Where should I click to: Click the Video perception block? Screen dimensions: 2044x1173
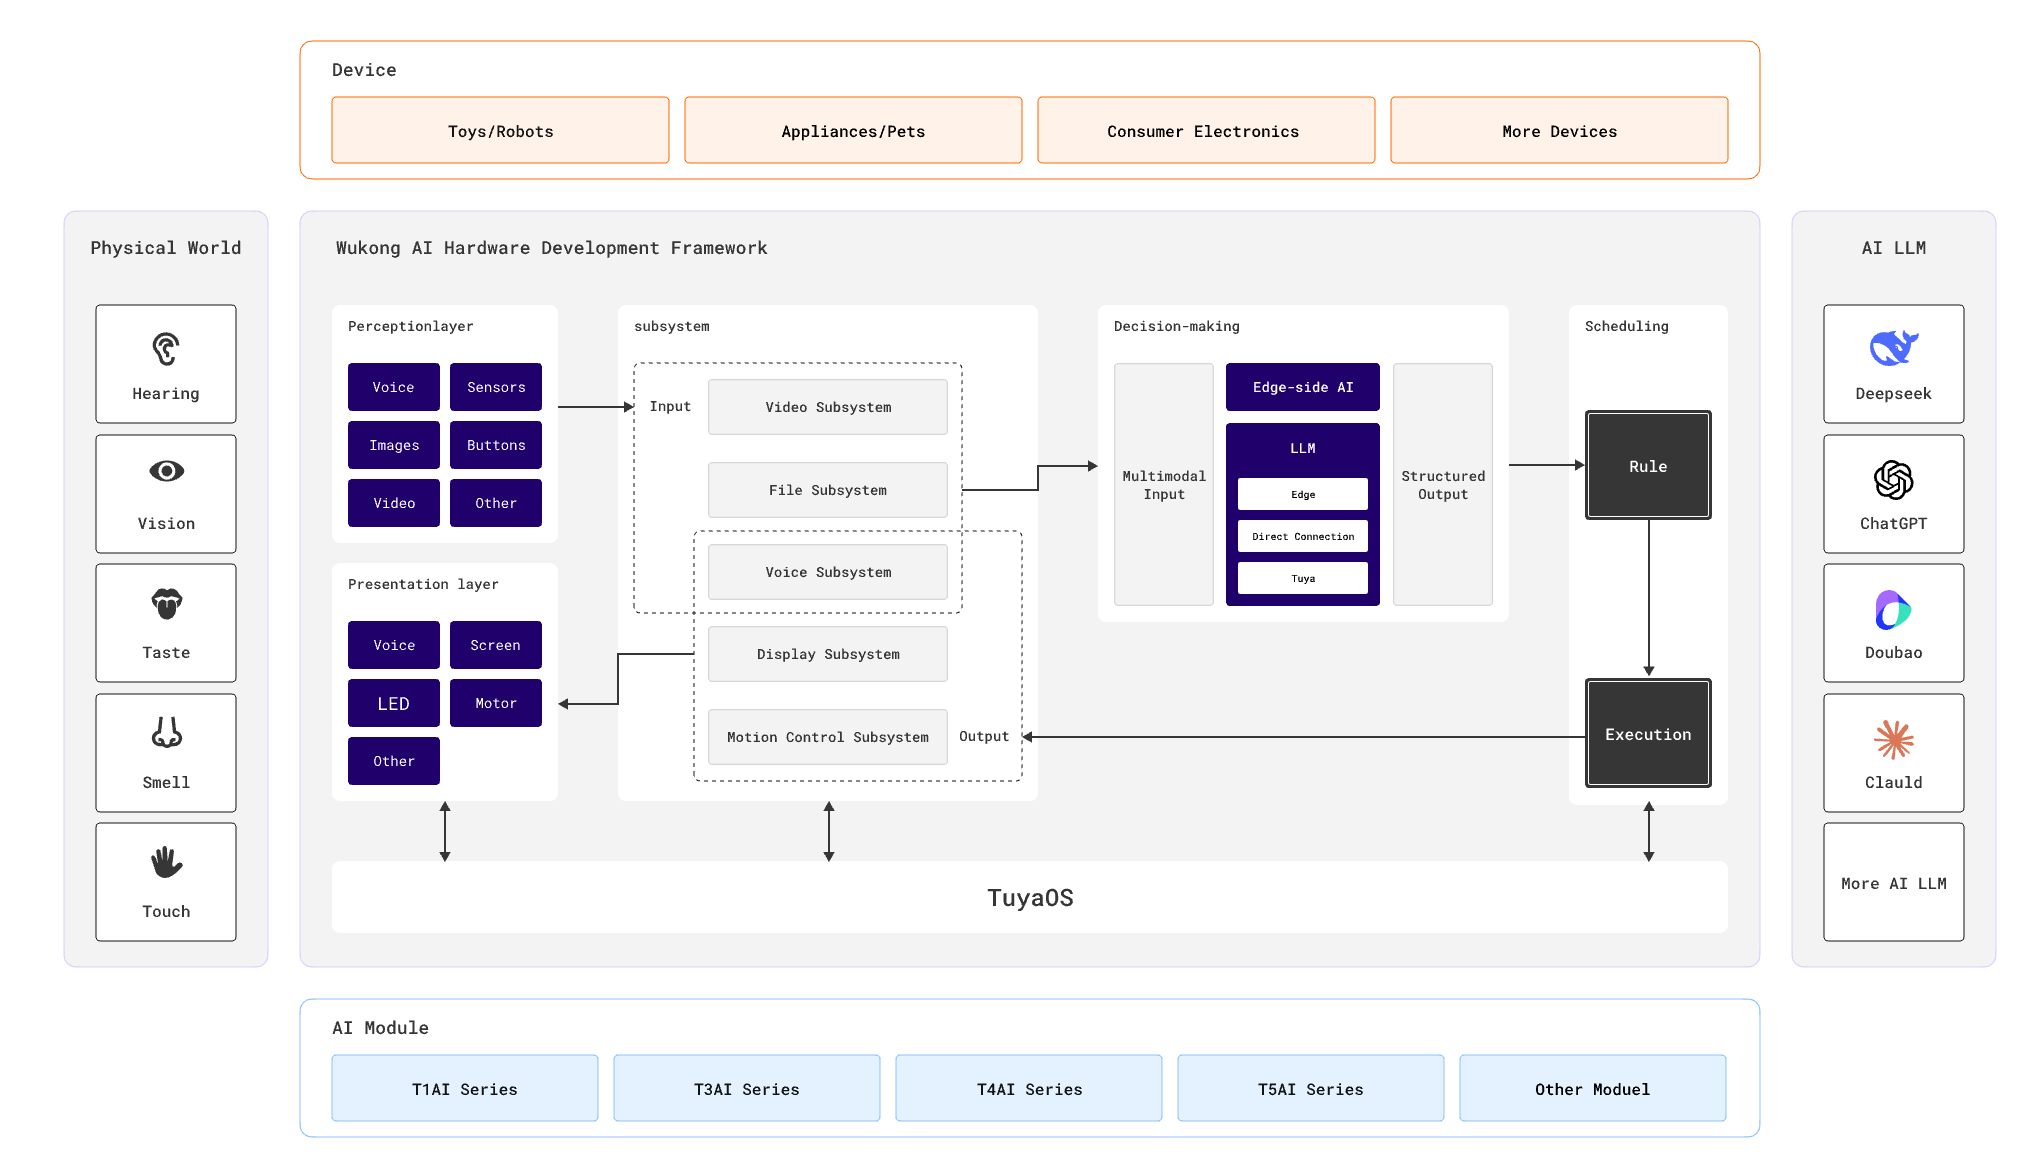tap(394, 503)
